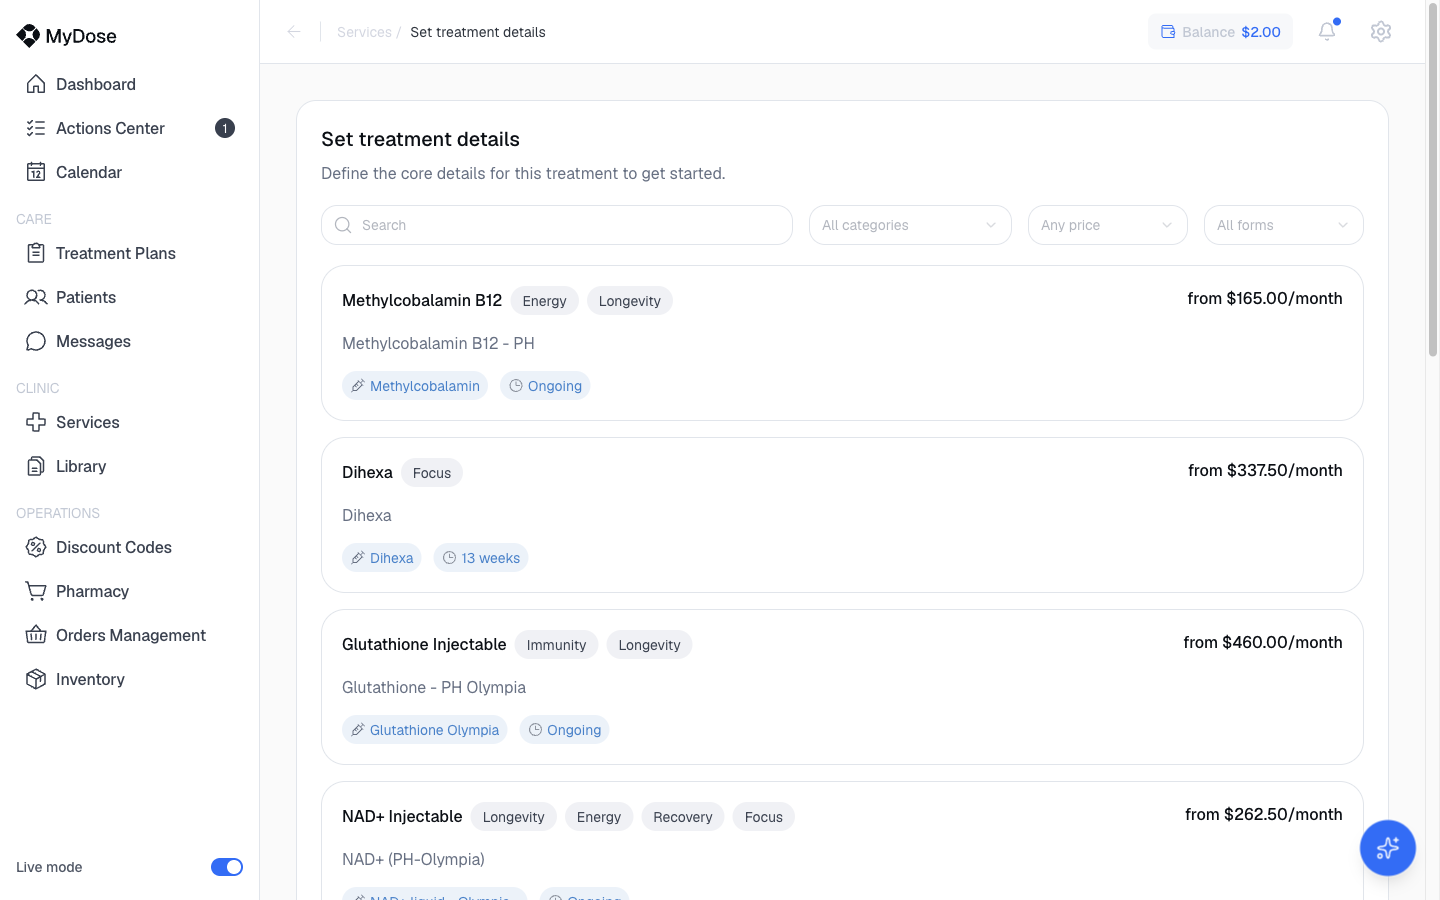Click the from $460.00/month price
Screen dimensions: 1440x900
[1263, 642]
